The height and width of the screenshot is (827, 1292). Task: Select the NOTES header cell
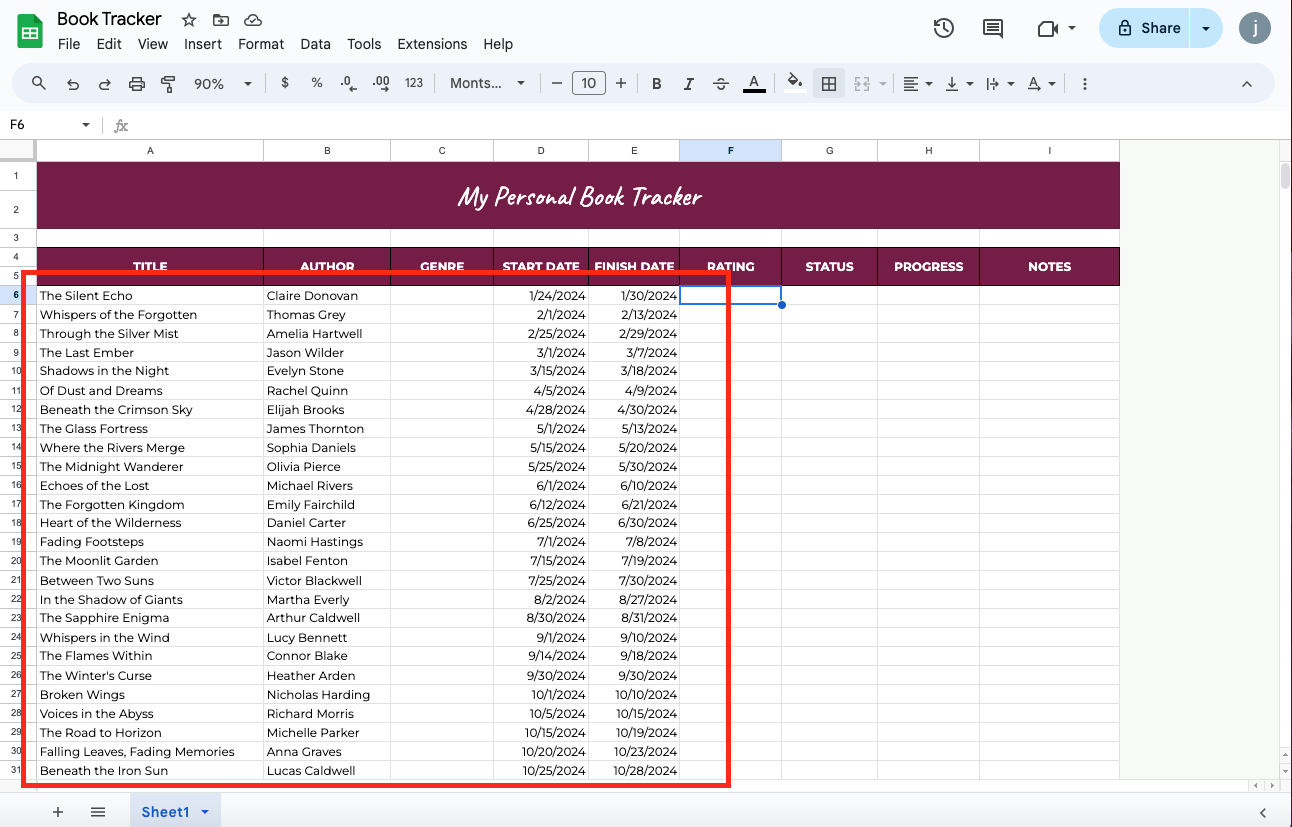point(1049,266)
